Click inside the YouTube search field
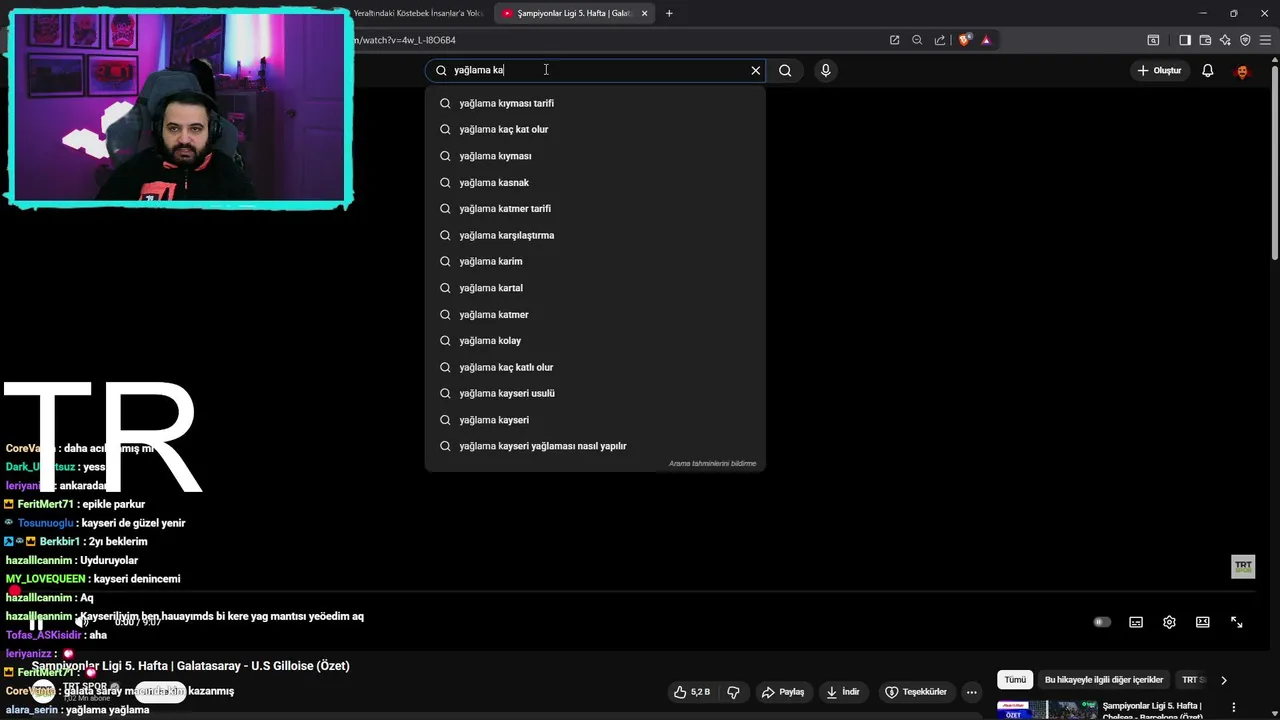The width and height of the screenshot is (1280, 720). [x=595, y=70]
